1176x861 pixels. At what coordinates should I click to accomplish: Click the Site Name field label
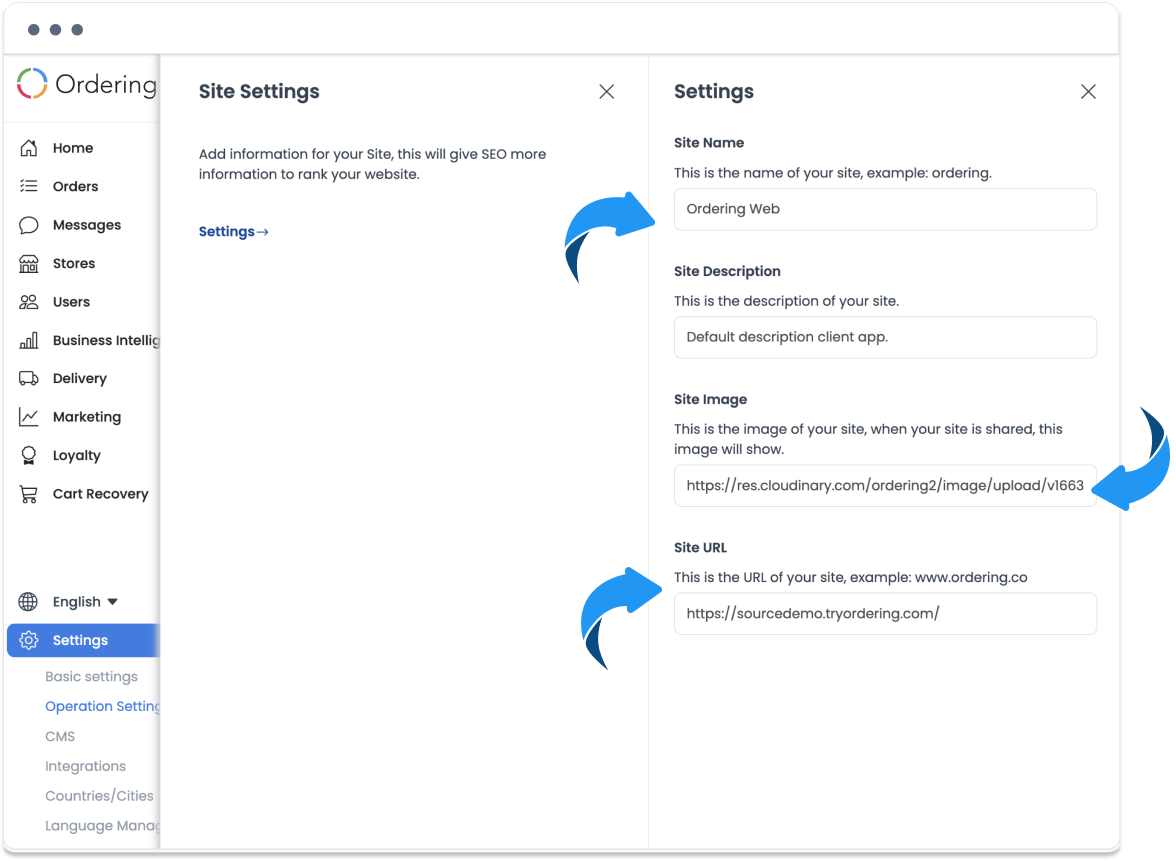(x=709, y=142)
